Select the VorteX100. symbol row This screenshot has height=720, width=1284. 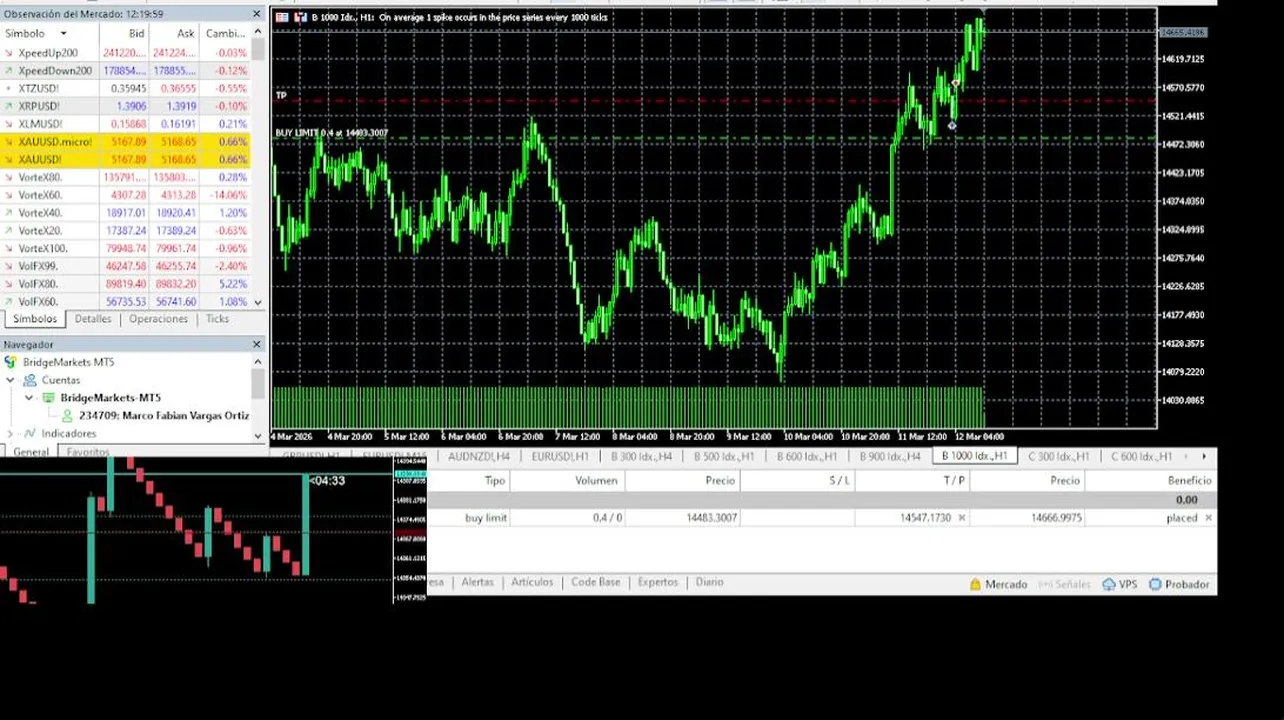coord(125,249)
